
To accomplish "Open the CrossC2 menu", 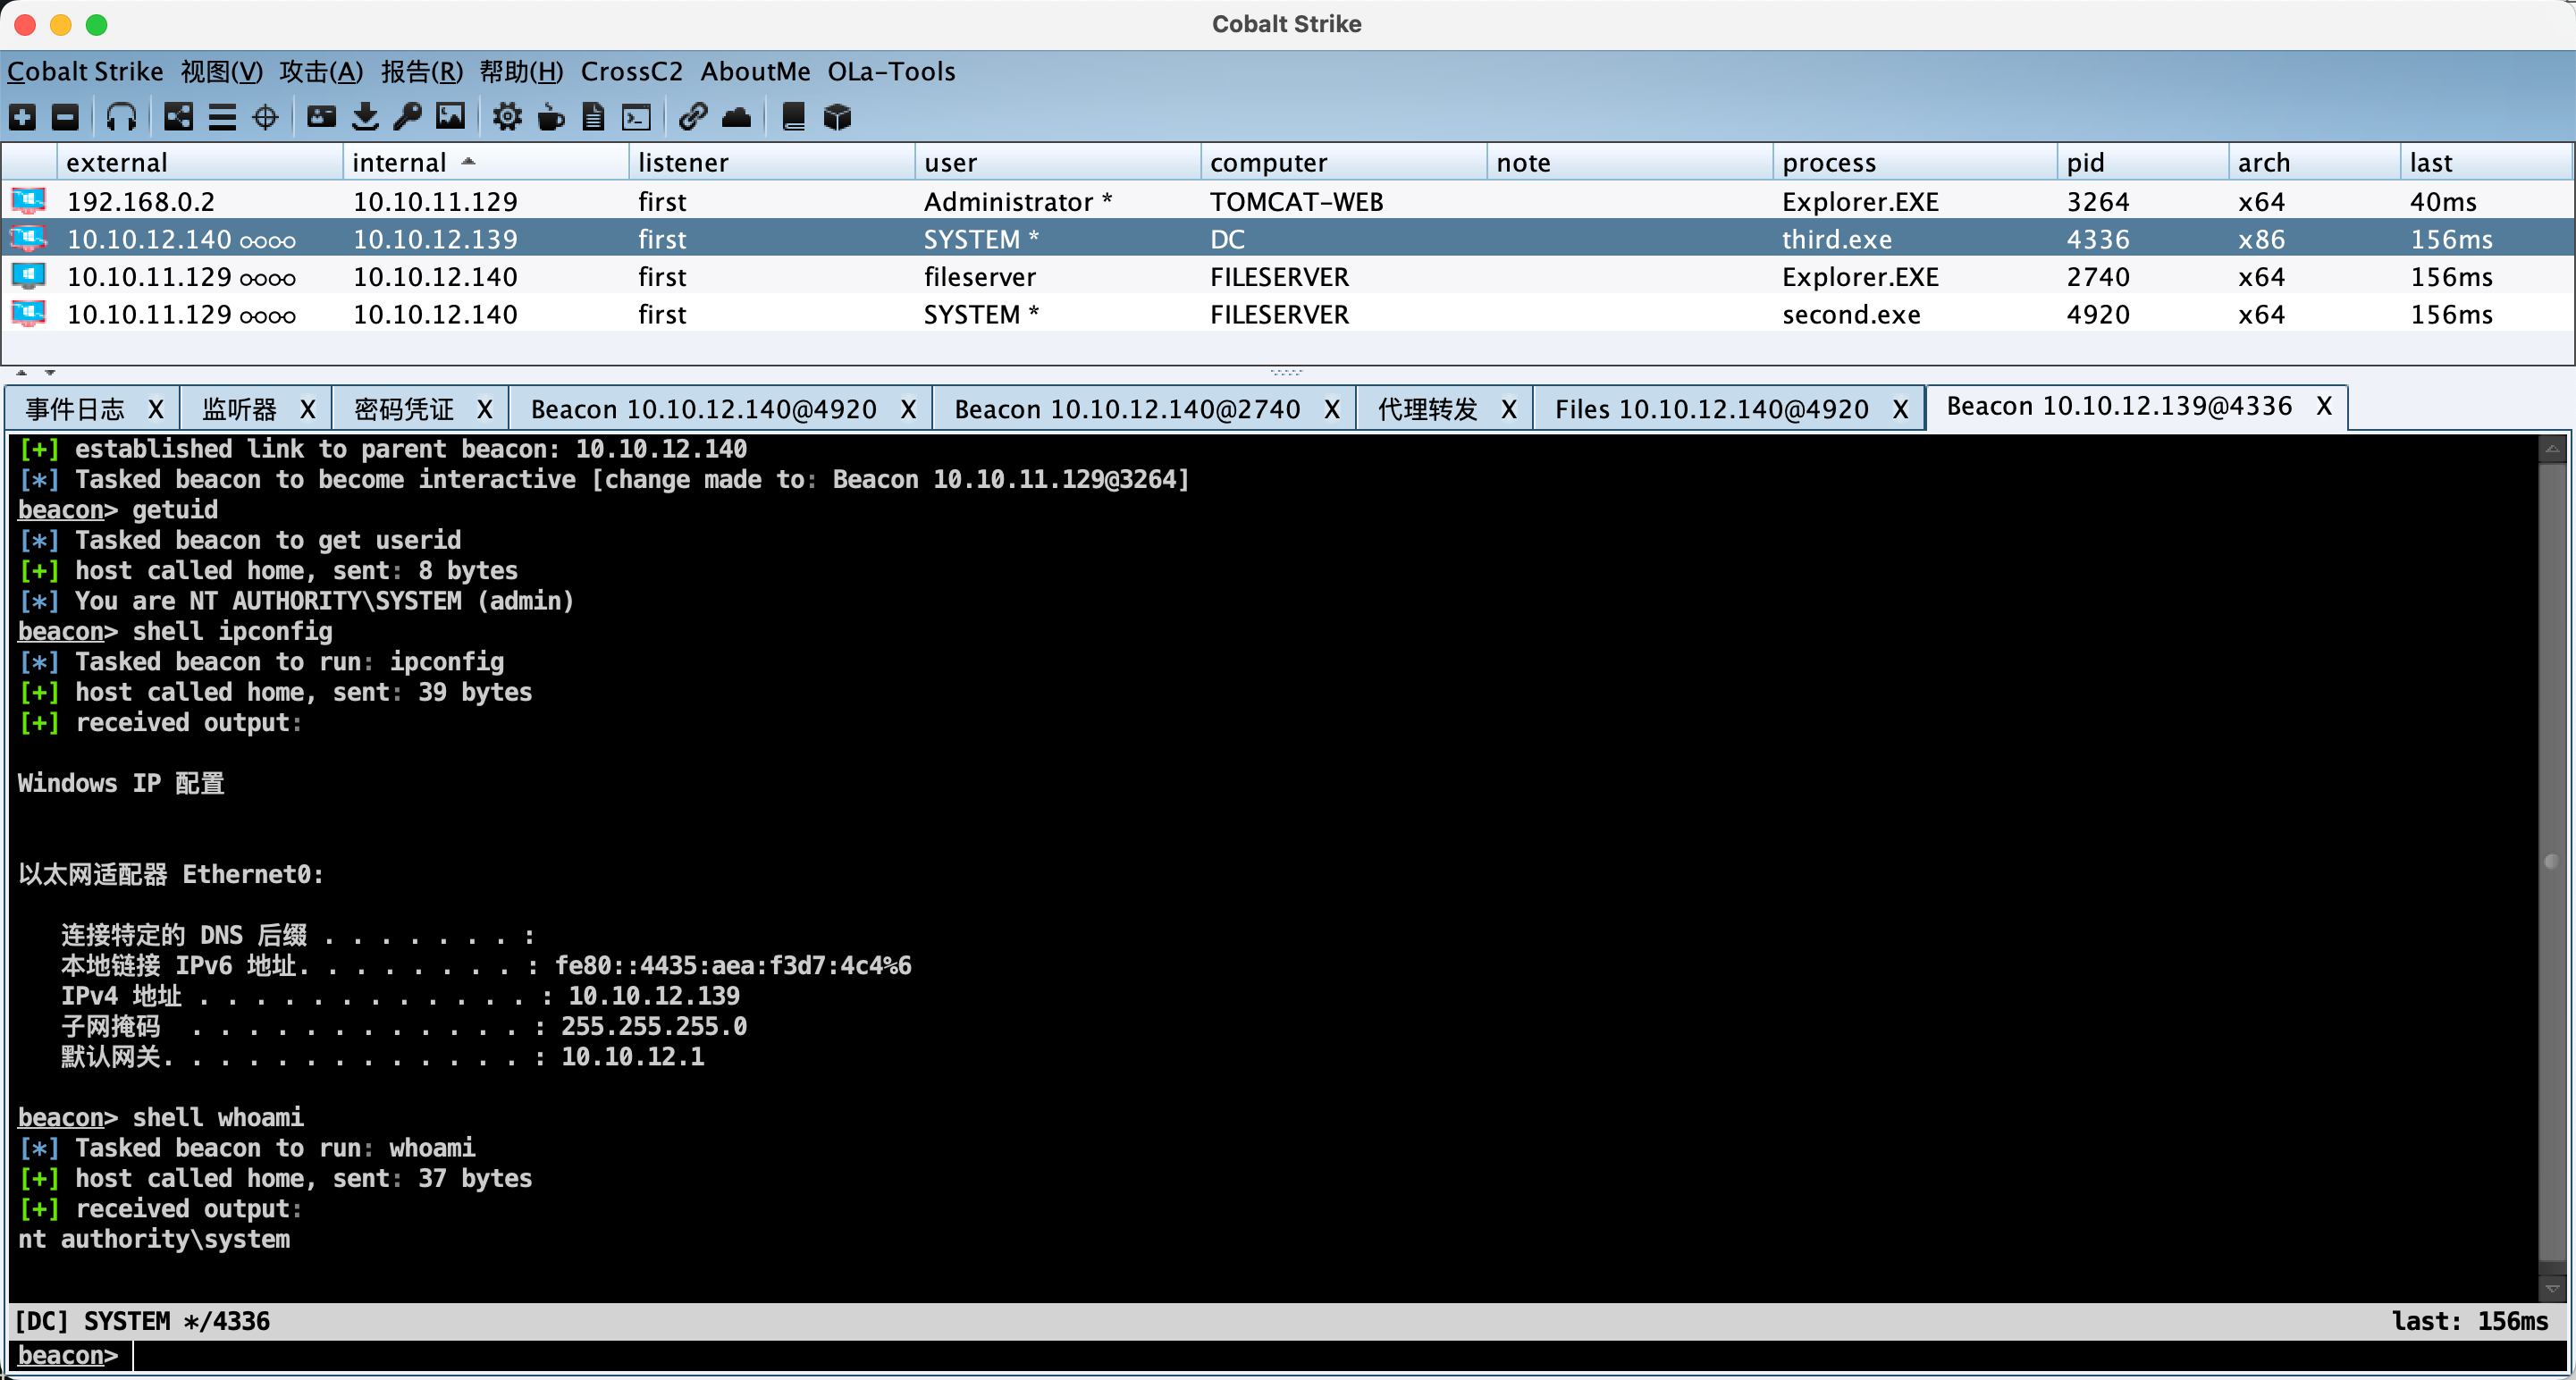I will point(631,72).
